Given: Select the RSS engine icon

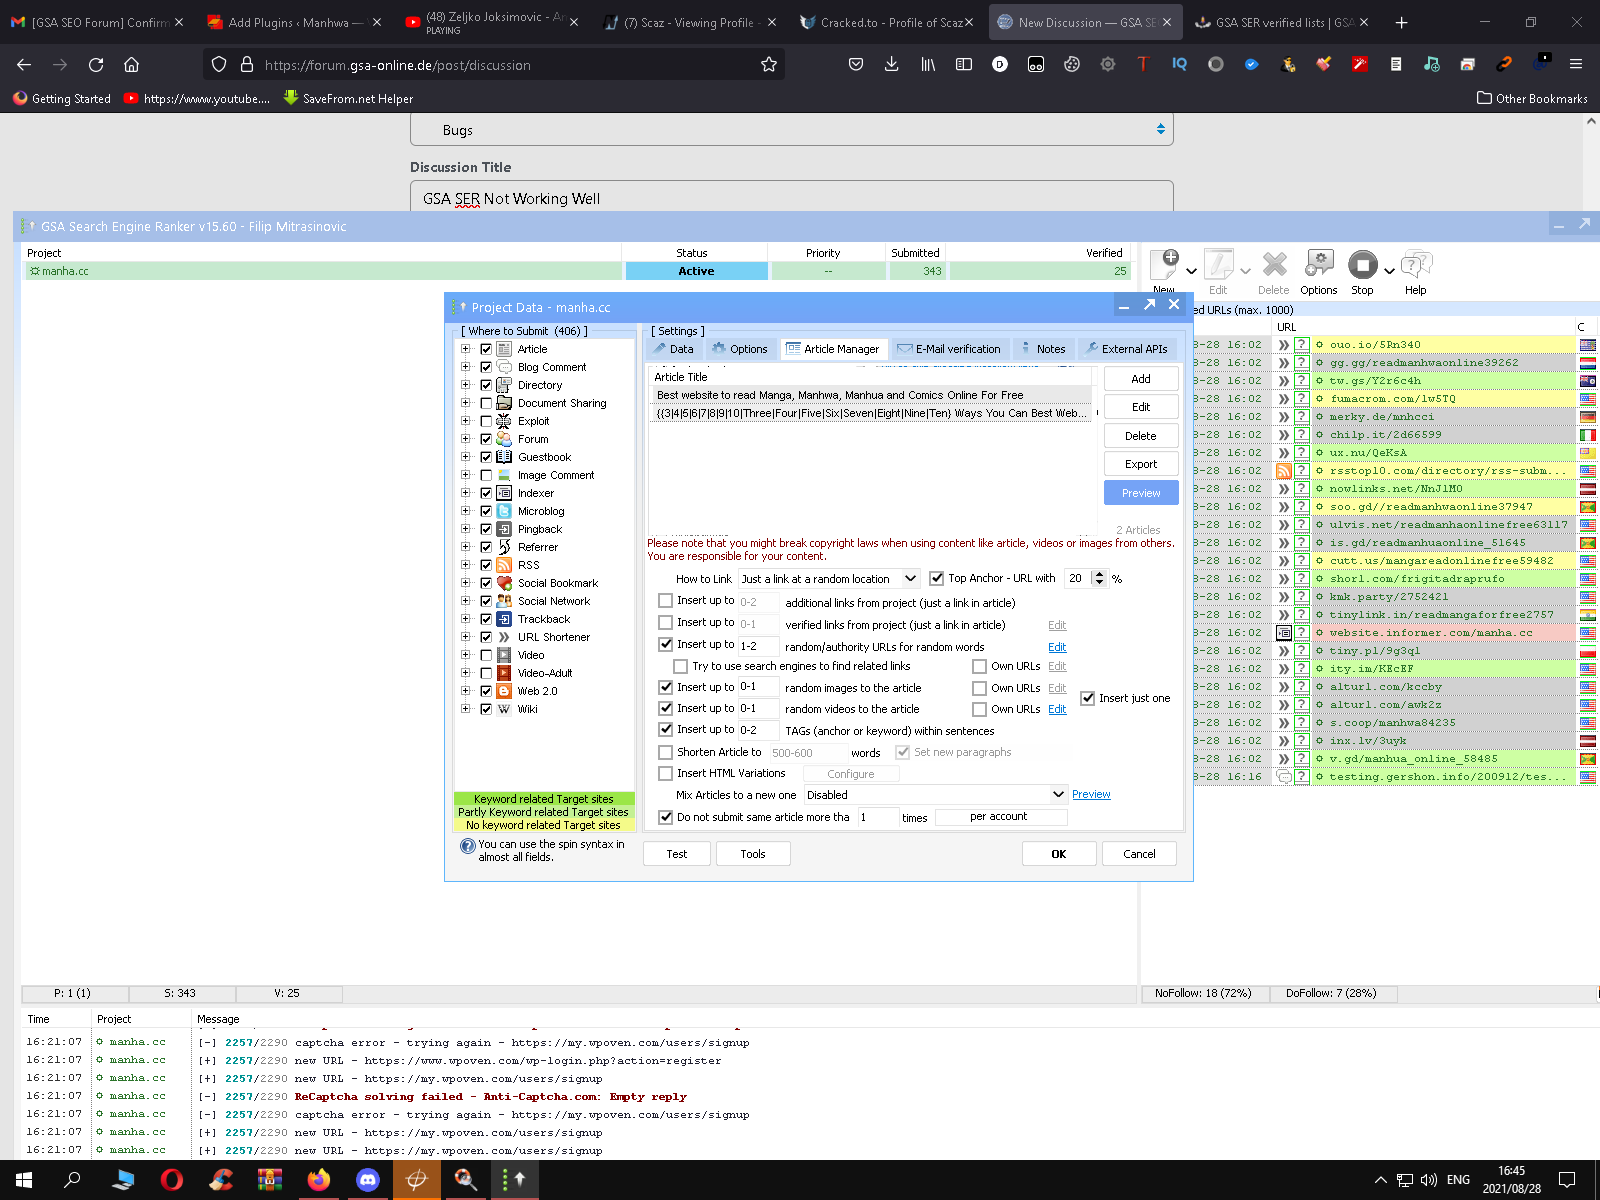Looking at the screenshot, I should pos(504,565).
